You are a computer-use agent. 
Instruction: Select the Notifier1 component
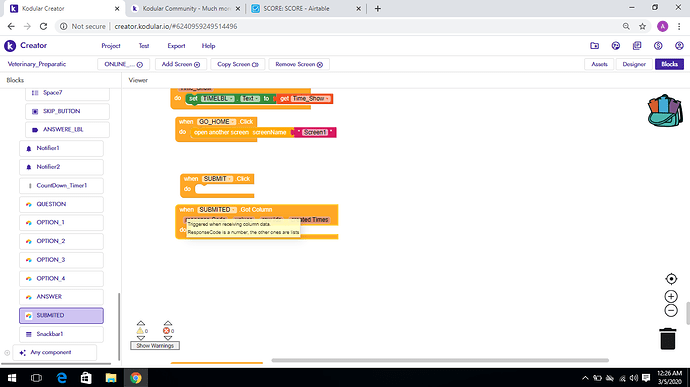61,148
